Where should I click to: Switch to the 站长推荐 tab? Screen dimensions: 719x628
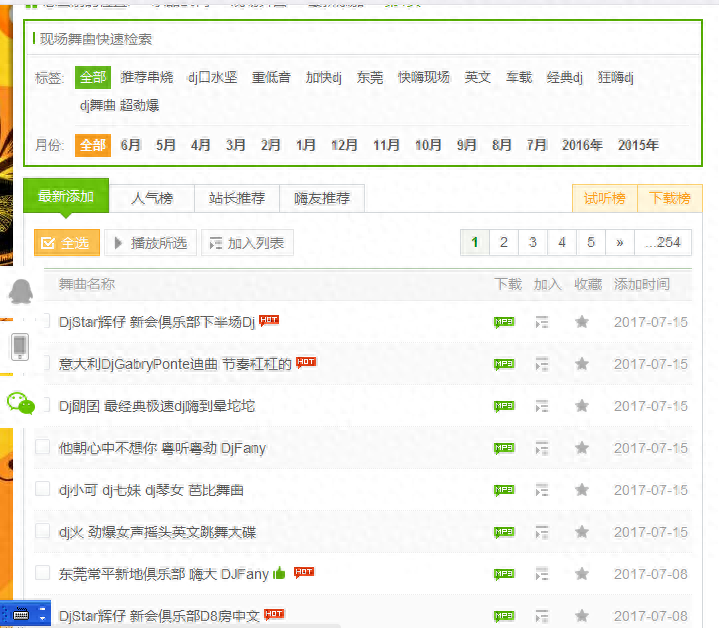[237, 198]
